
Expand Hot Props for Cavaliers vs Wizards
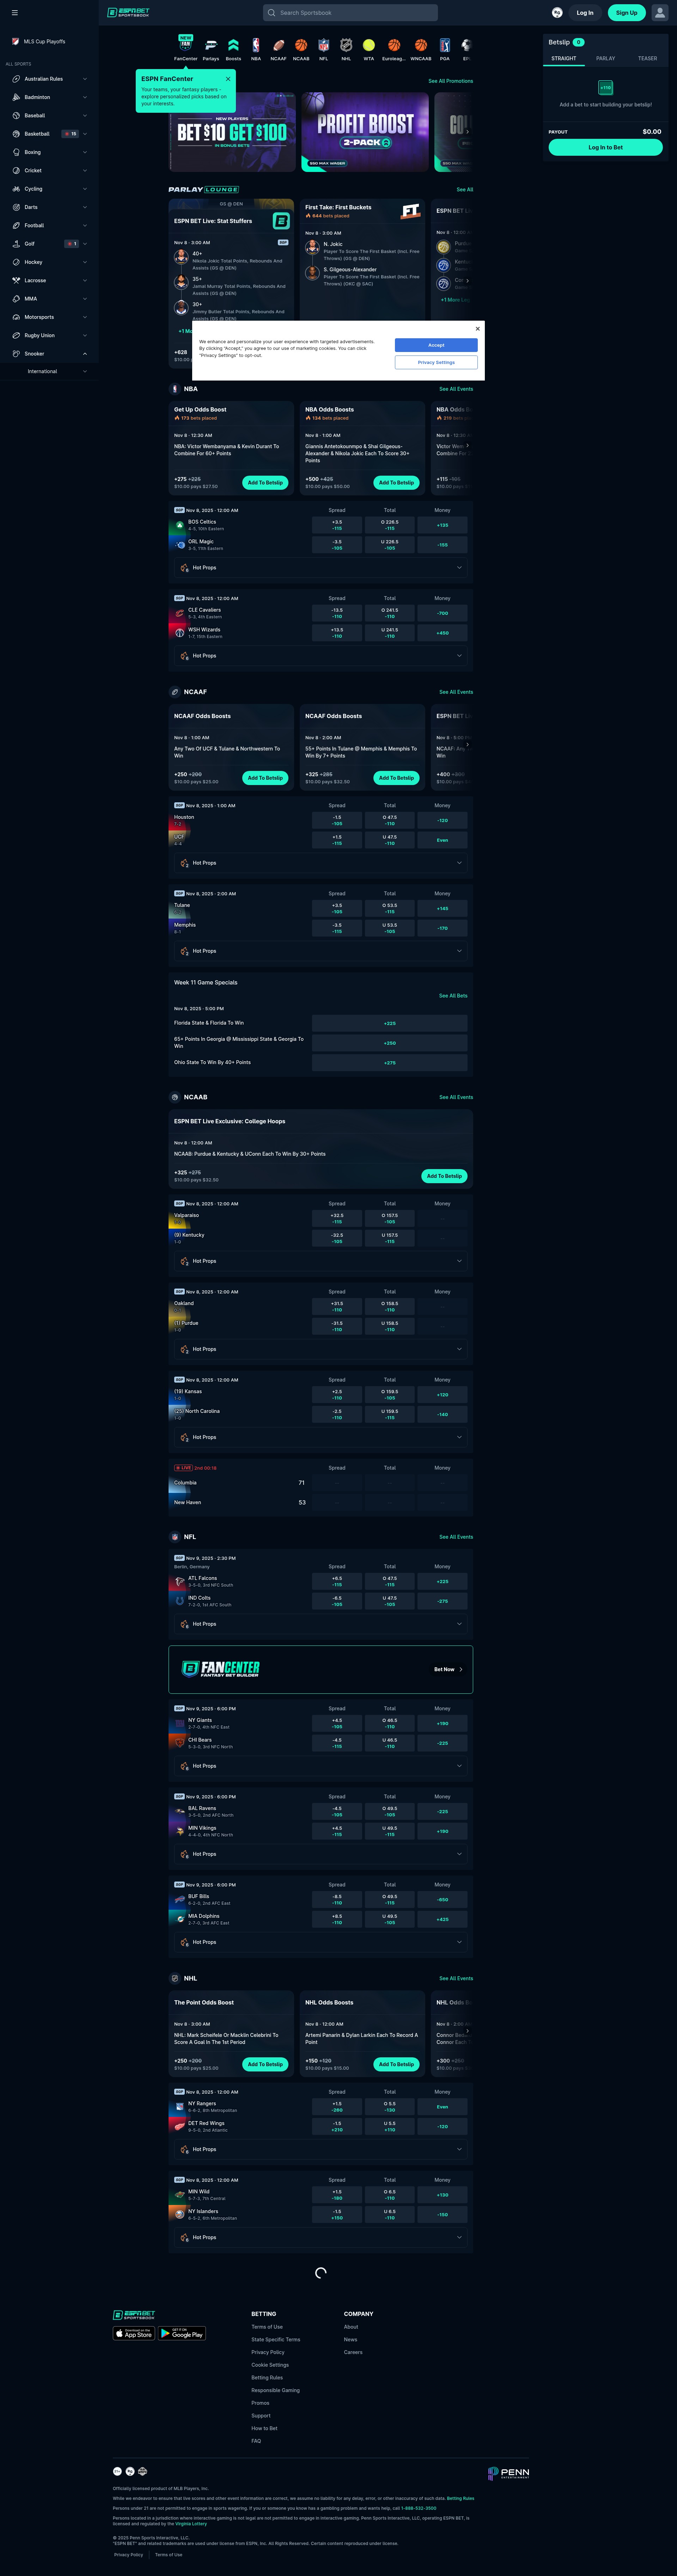(x=321, y=656)
